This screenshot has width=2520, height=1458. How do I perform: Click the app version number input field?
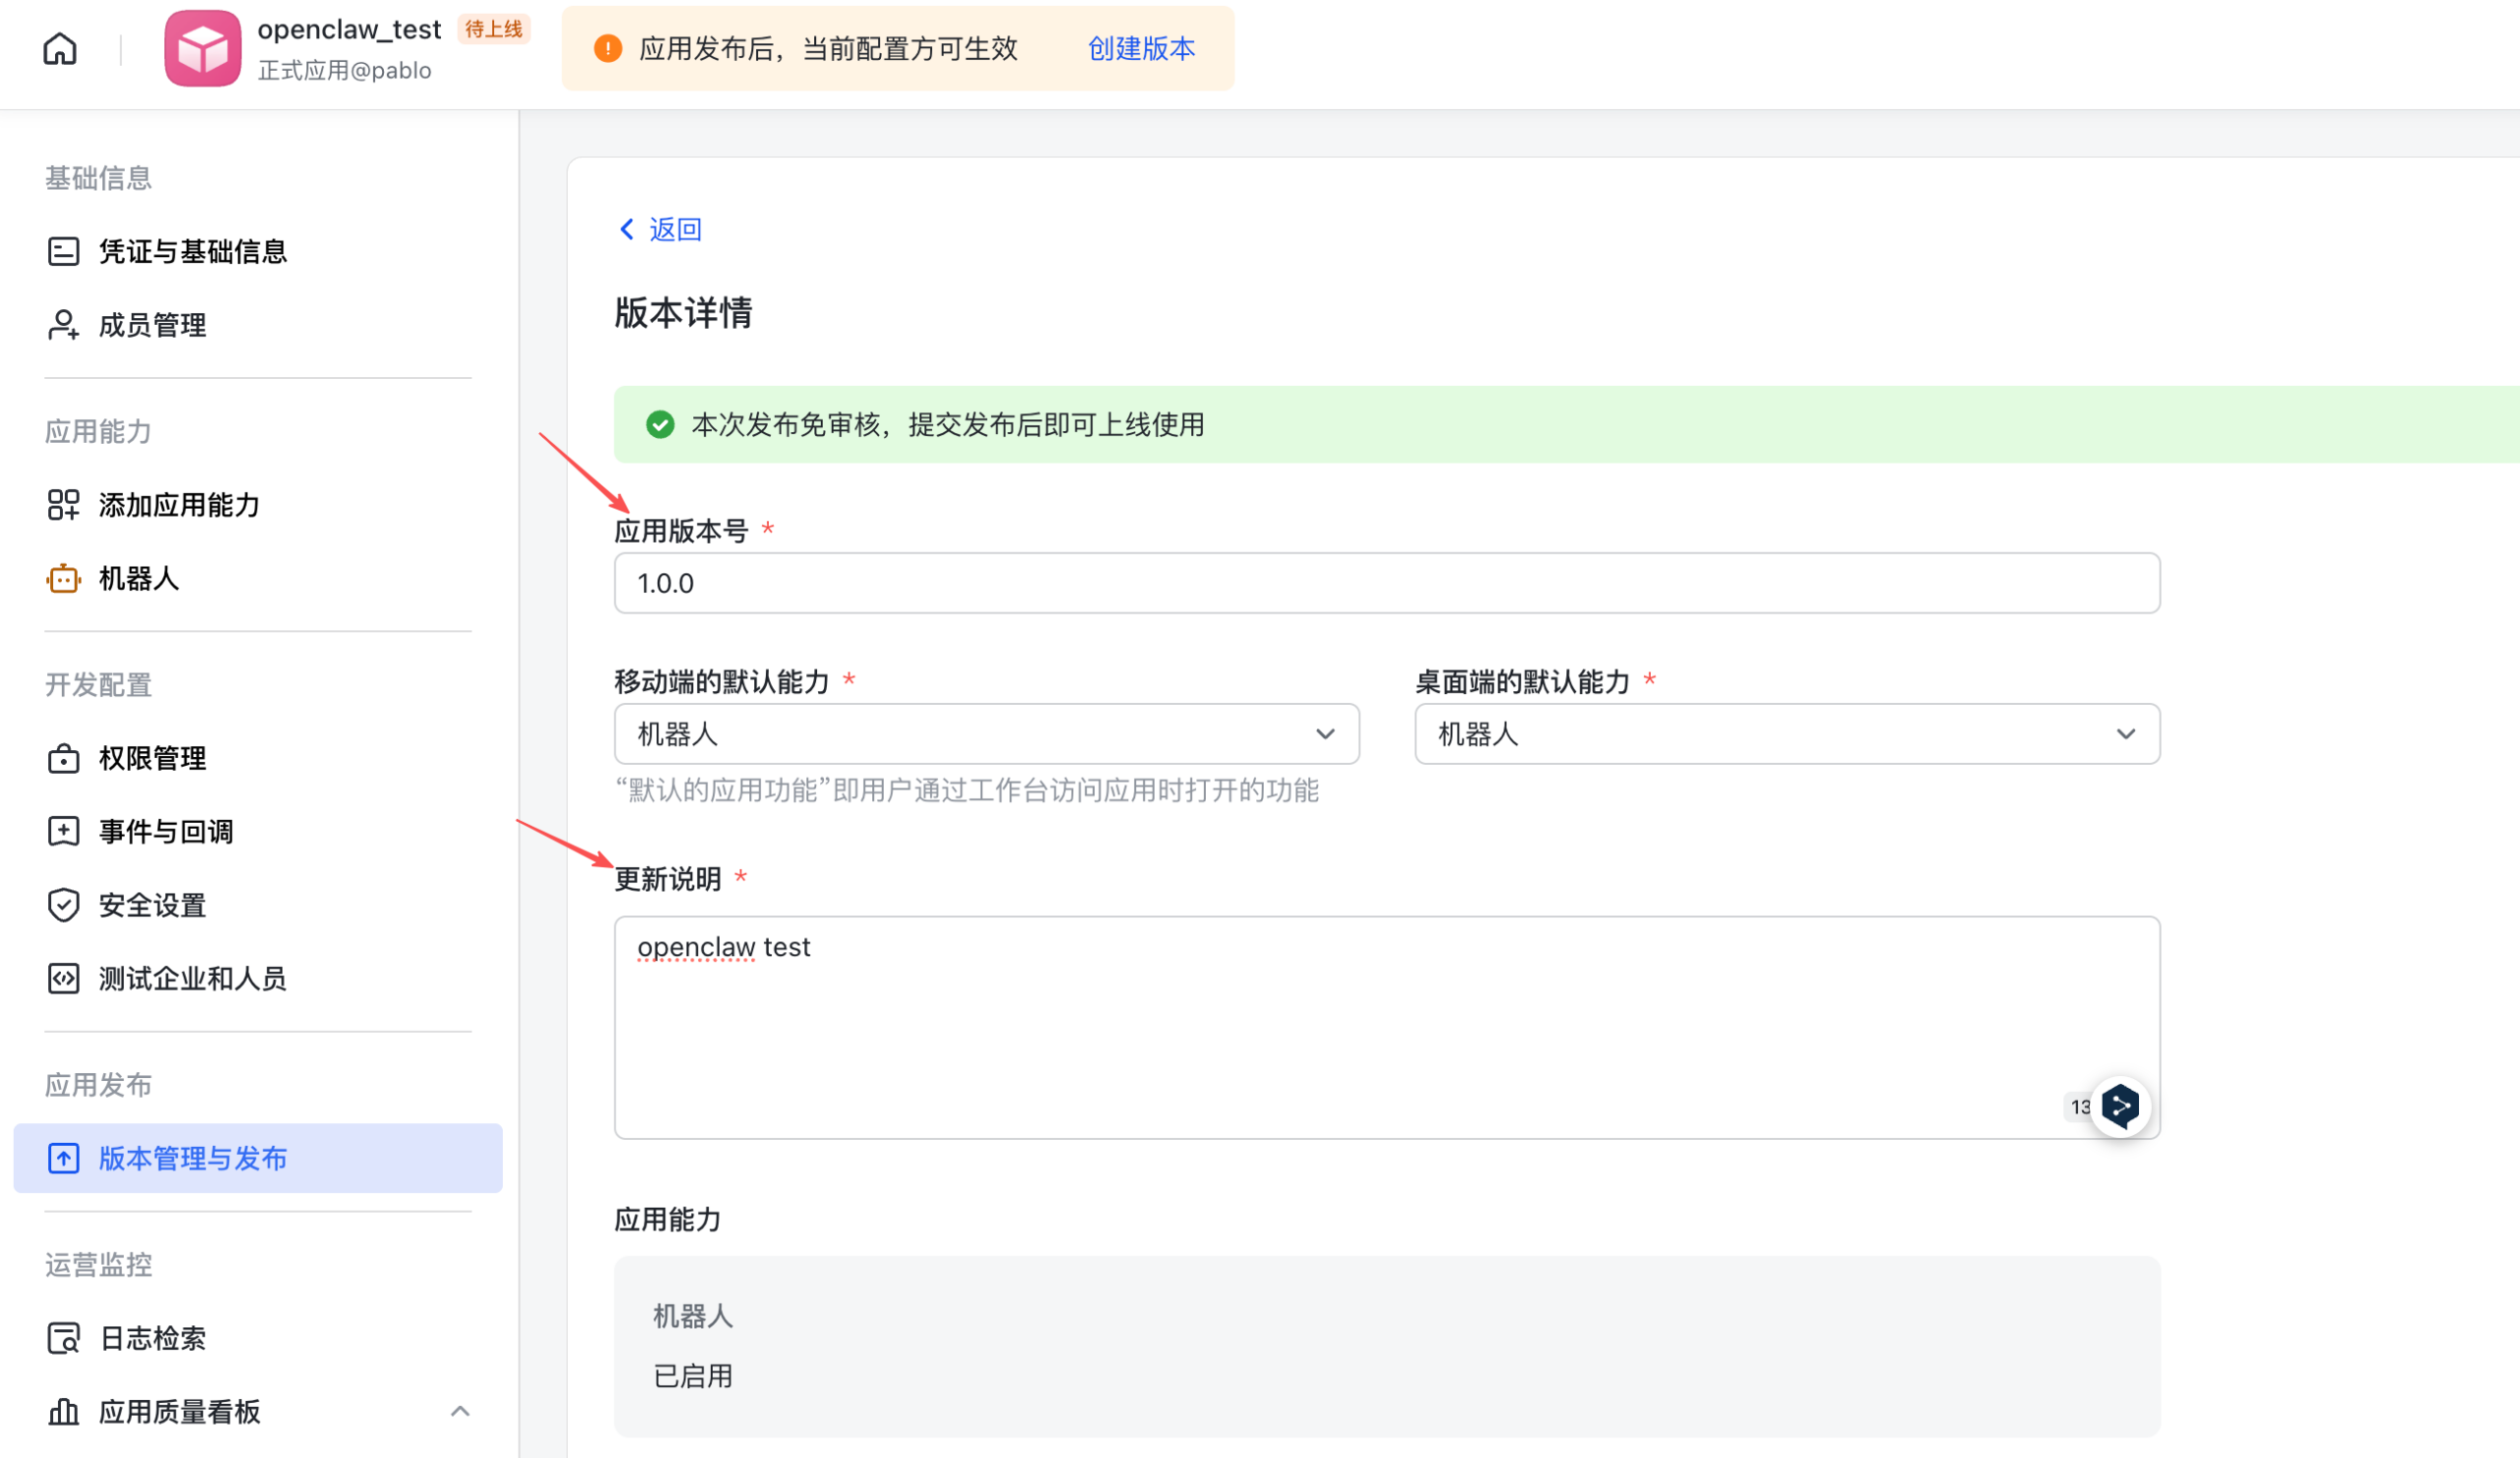coord(1386,583)
